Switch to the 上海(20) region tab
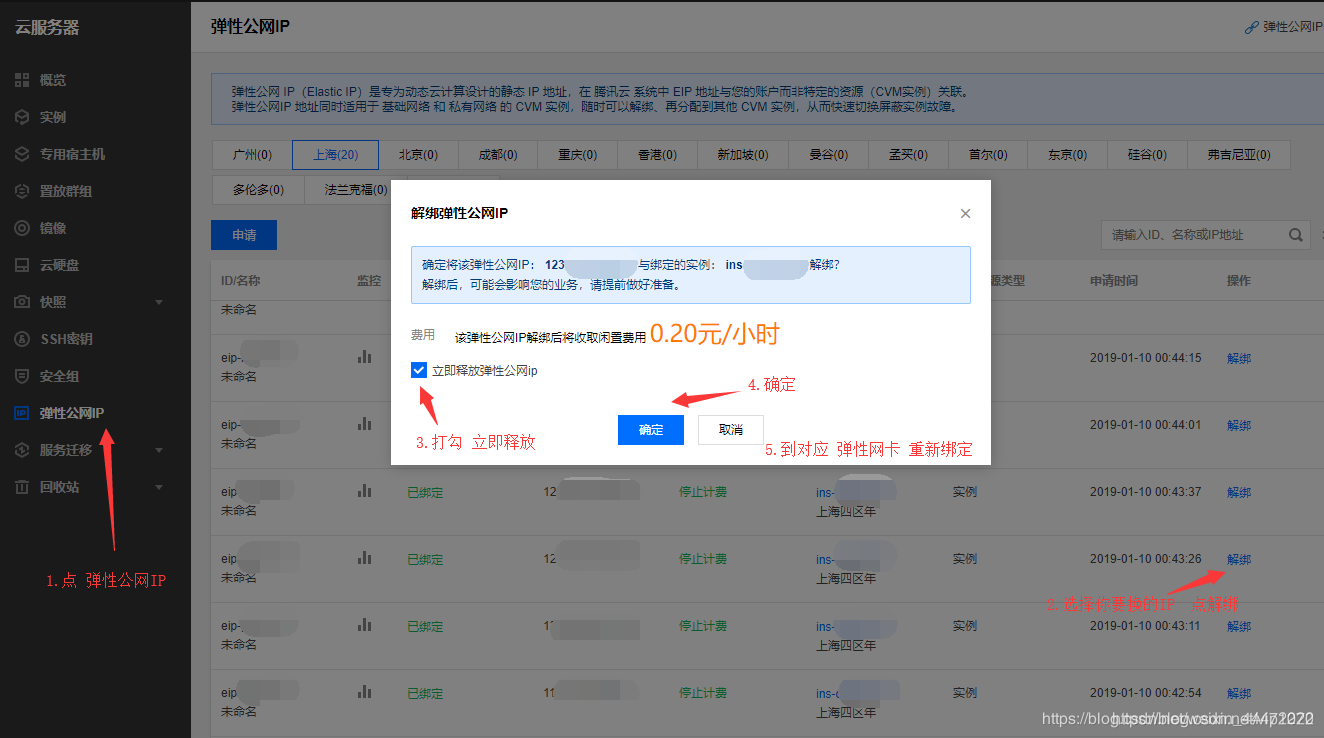 coord(335,155)
